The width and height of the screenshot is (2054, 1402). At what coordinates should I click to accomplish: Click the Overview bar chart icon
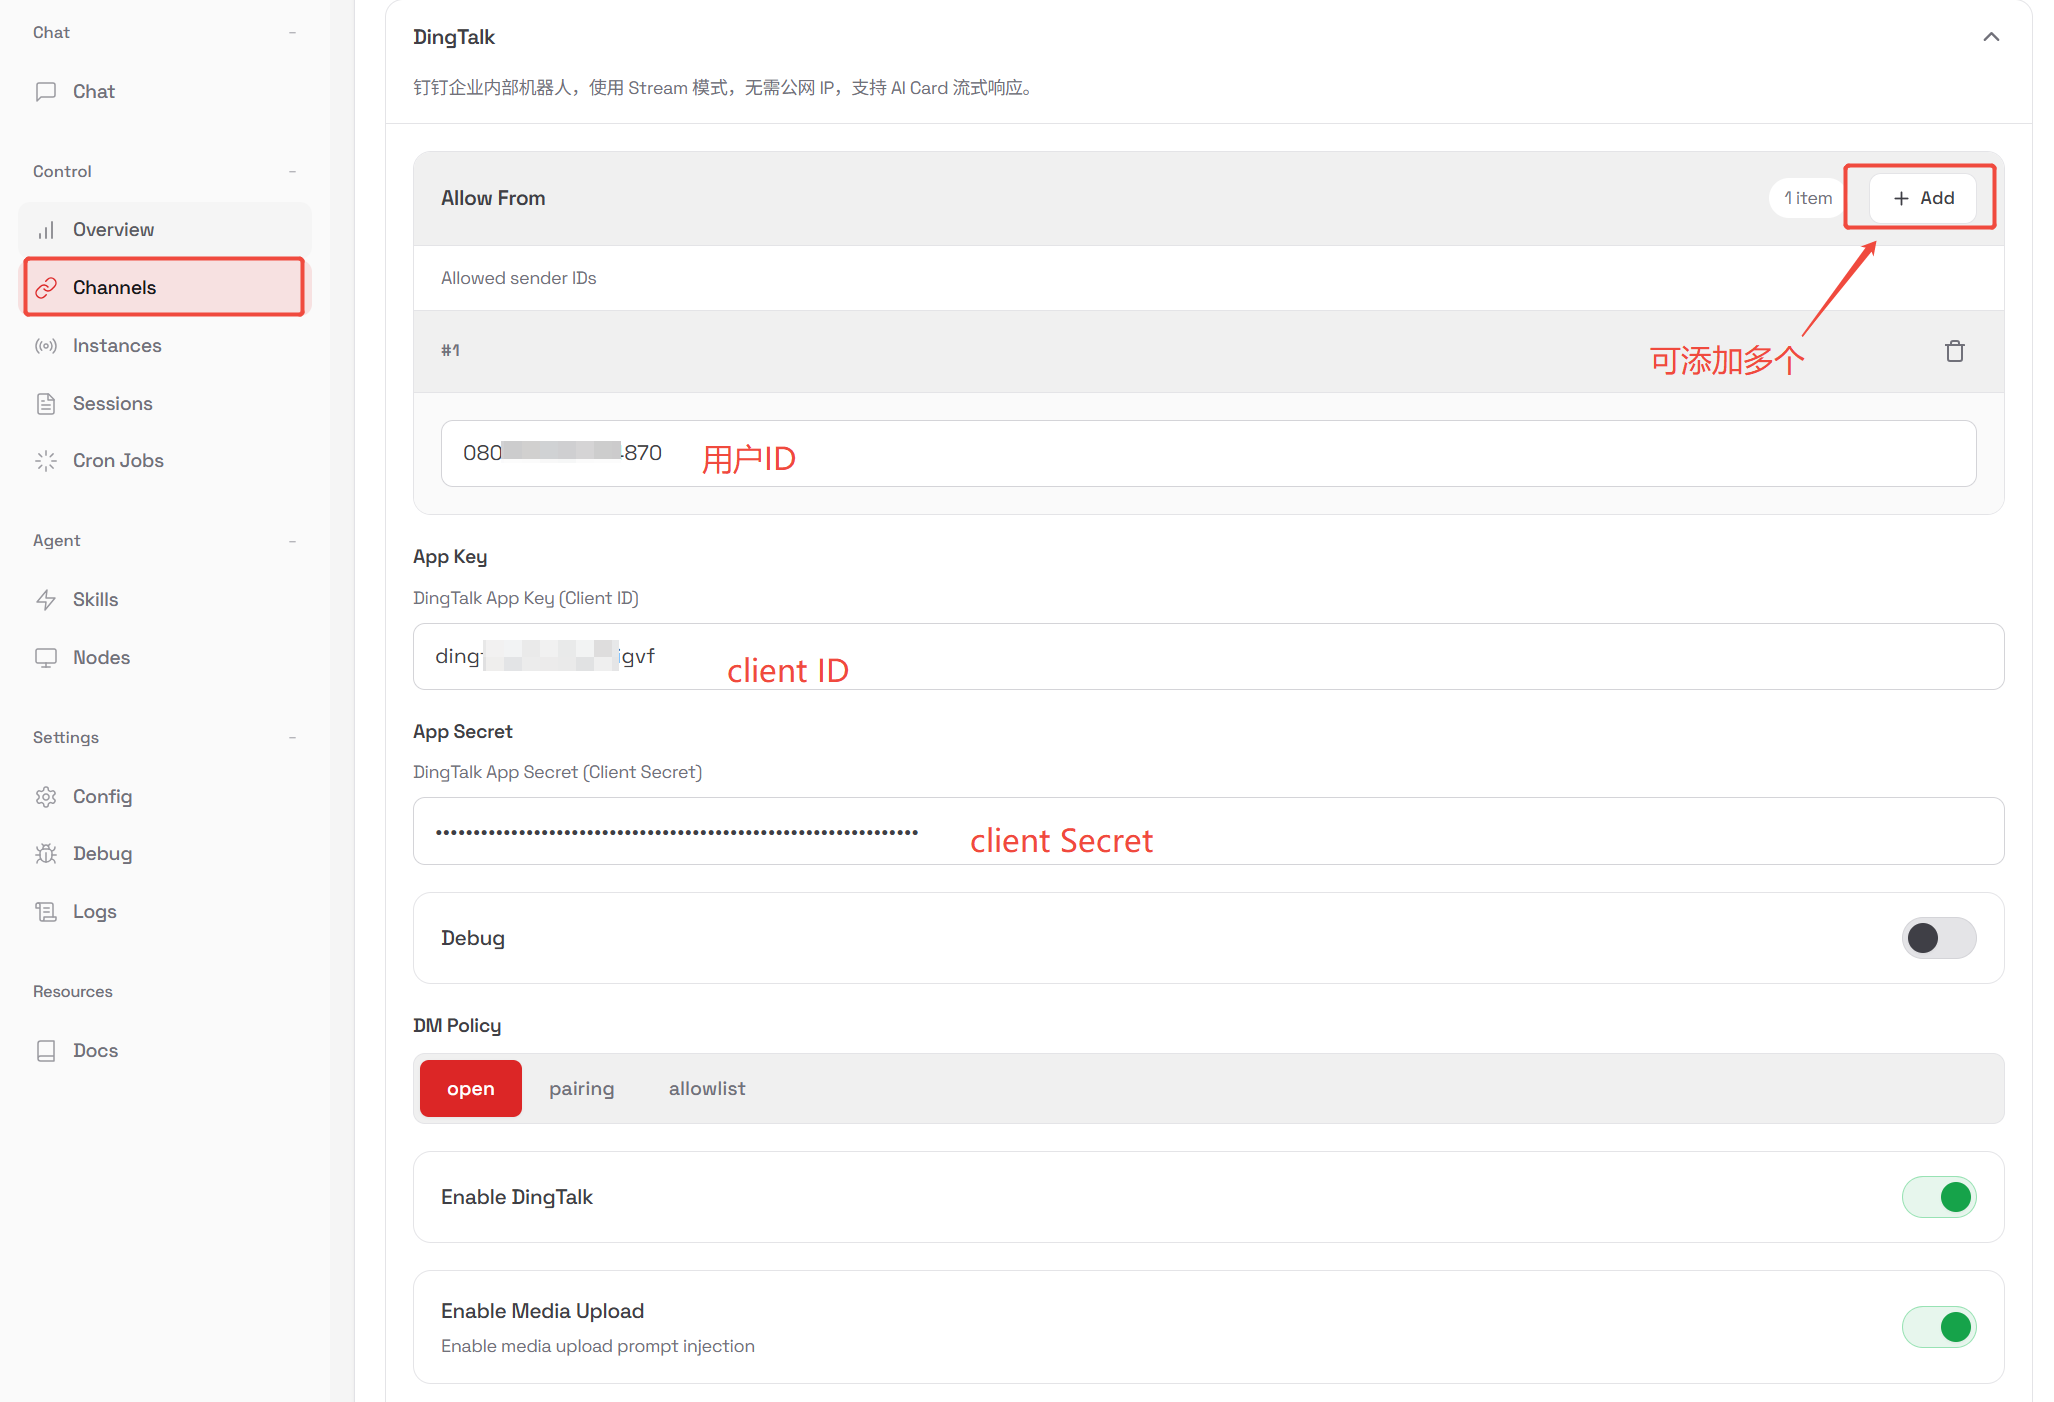(x=46, y=230)
